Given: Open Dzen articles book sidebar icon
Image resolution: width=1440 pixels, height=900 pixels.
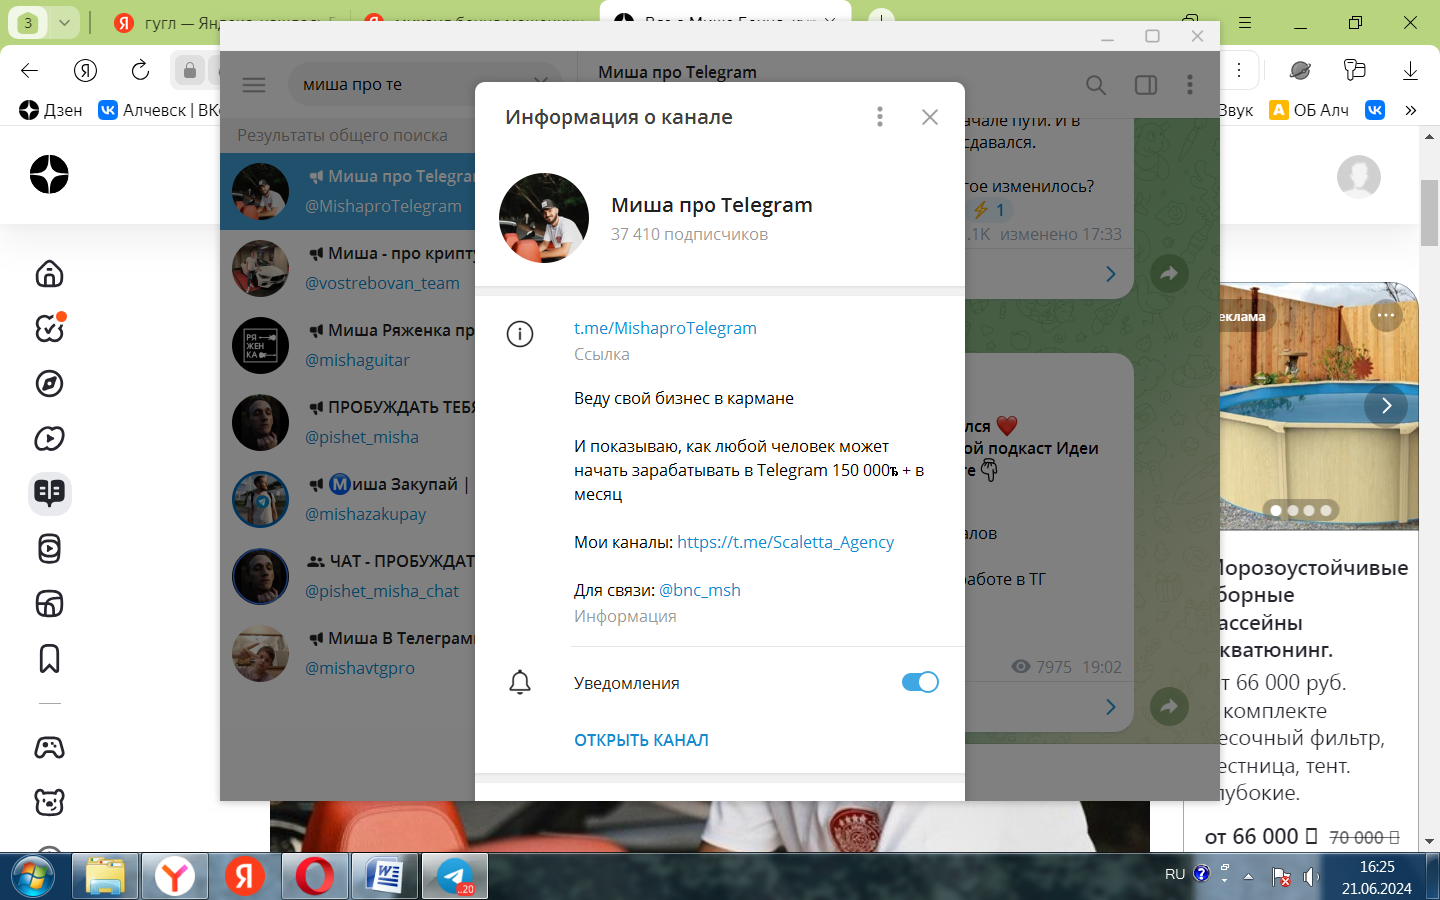Looking at the screenshot, I should tap(49, 492).
